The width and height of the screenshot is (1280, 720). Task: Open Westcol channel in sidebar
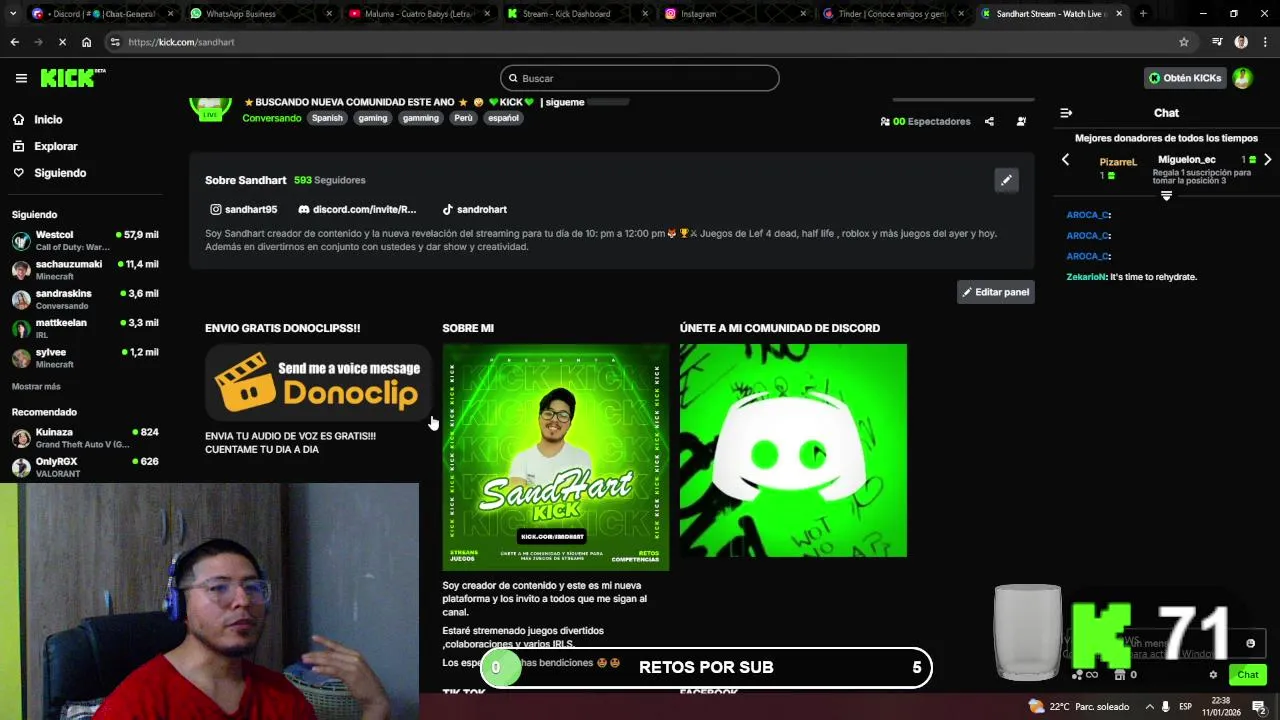pos(85,240)
